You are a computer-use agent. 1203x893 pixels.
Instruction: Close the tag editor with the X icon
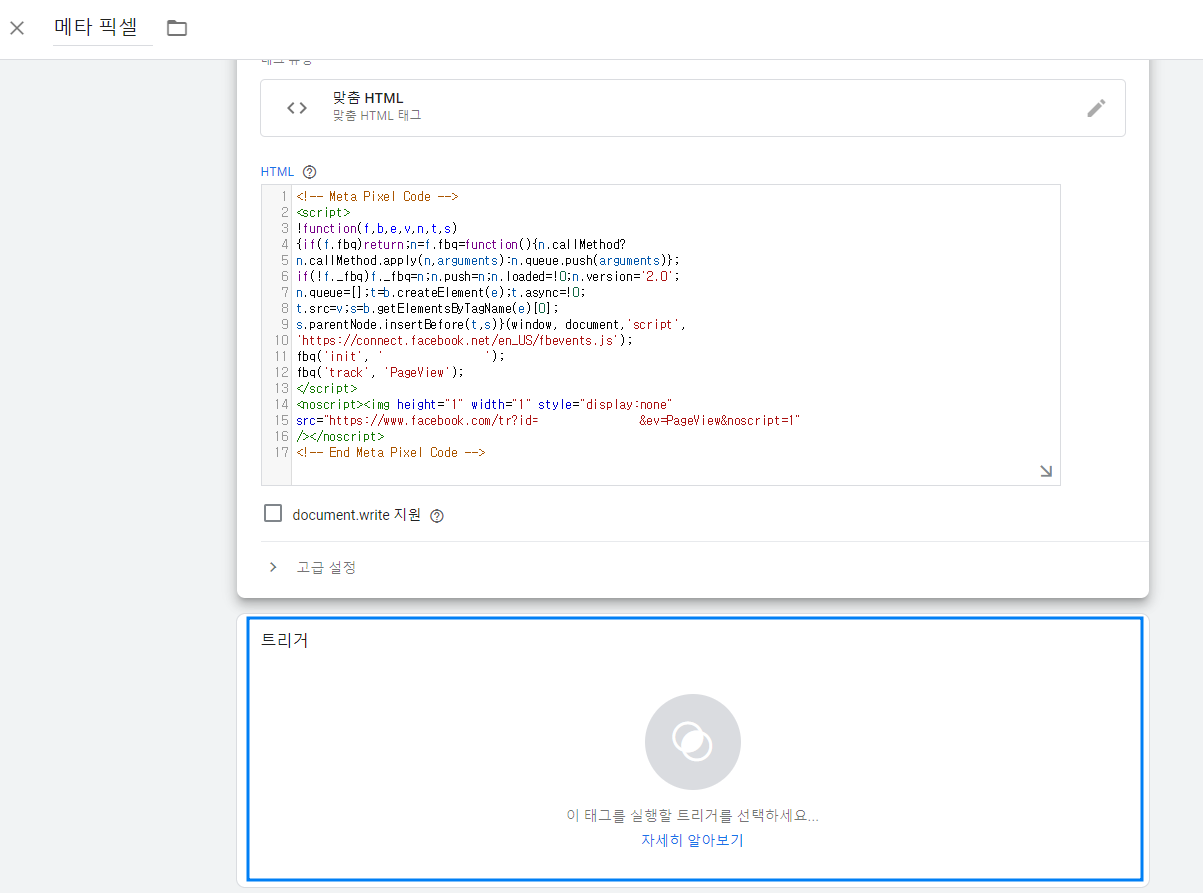coord(17,28)
